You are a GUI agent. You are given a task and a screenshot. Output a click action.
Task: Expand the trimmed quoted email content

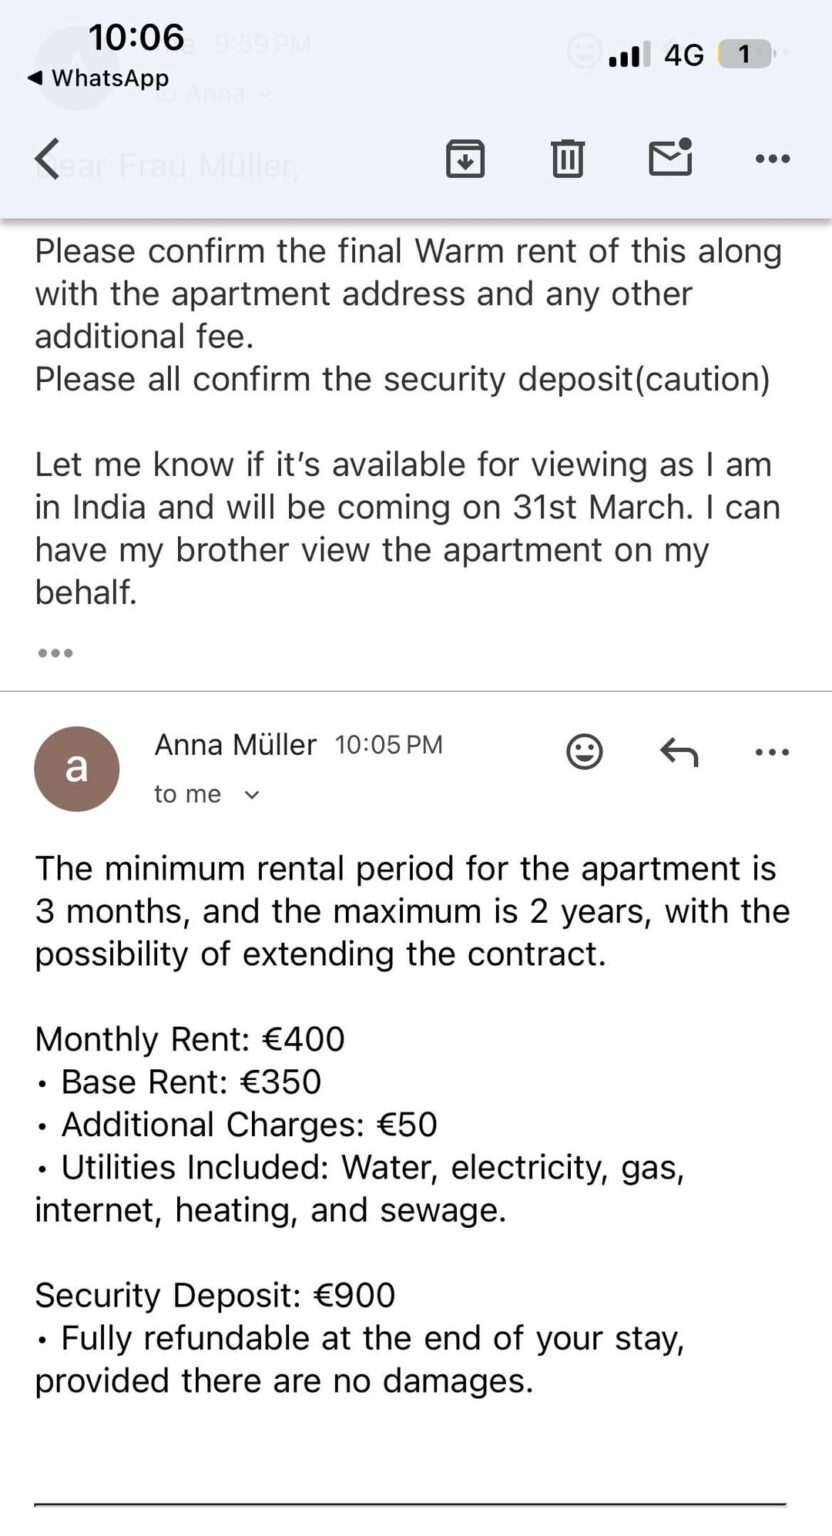pos(55,652)
